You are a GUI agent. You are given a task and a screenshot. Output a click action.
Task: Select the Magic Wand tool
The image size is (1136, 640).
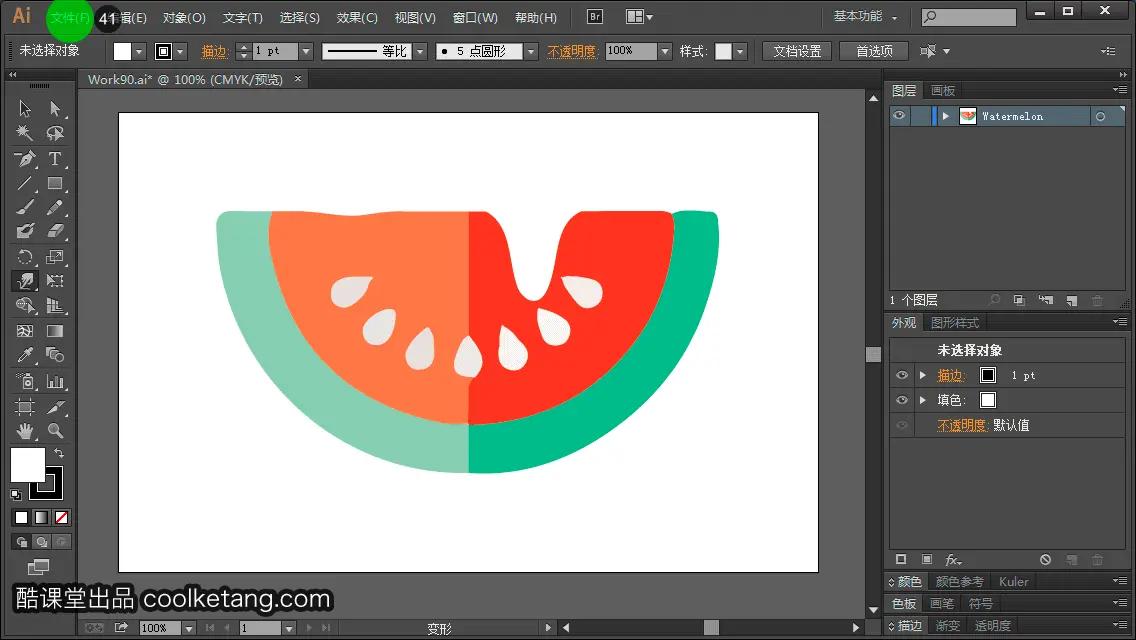tap(25, 133)
